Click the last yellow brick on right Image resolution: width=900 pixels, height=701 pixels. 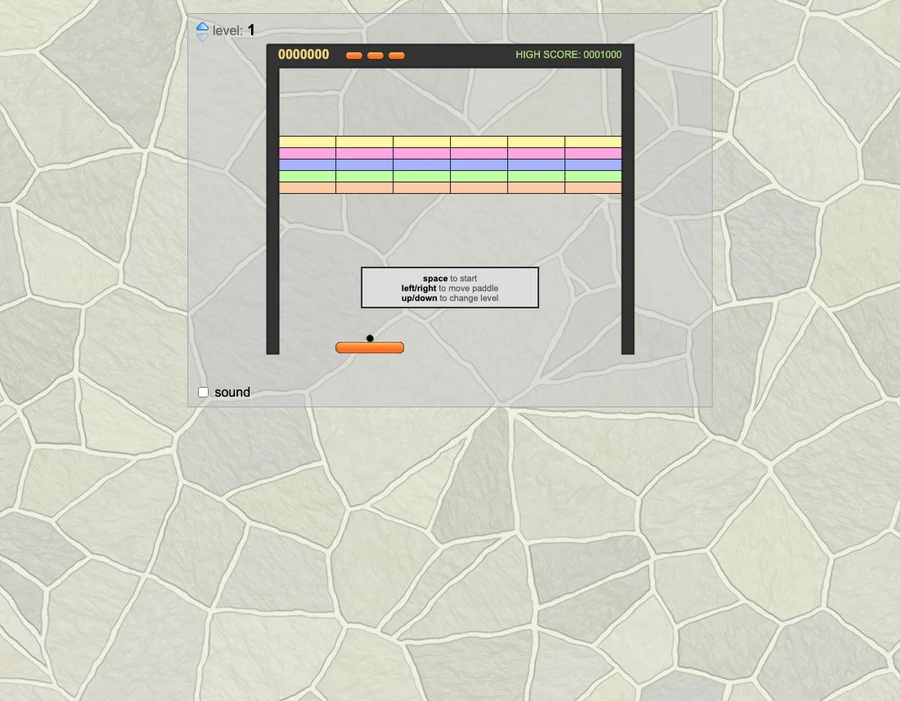pos(593,142)
